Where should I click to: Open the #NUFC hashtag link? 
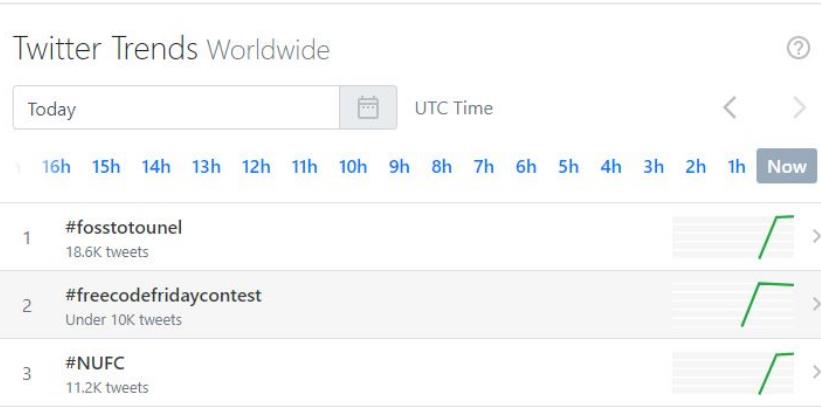point(95,363)
